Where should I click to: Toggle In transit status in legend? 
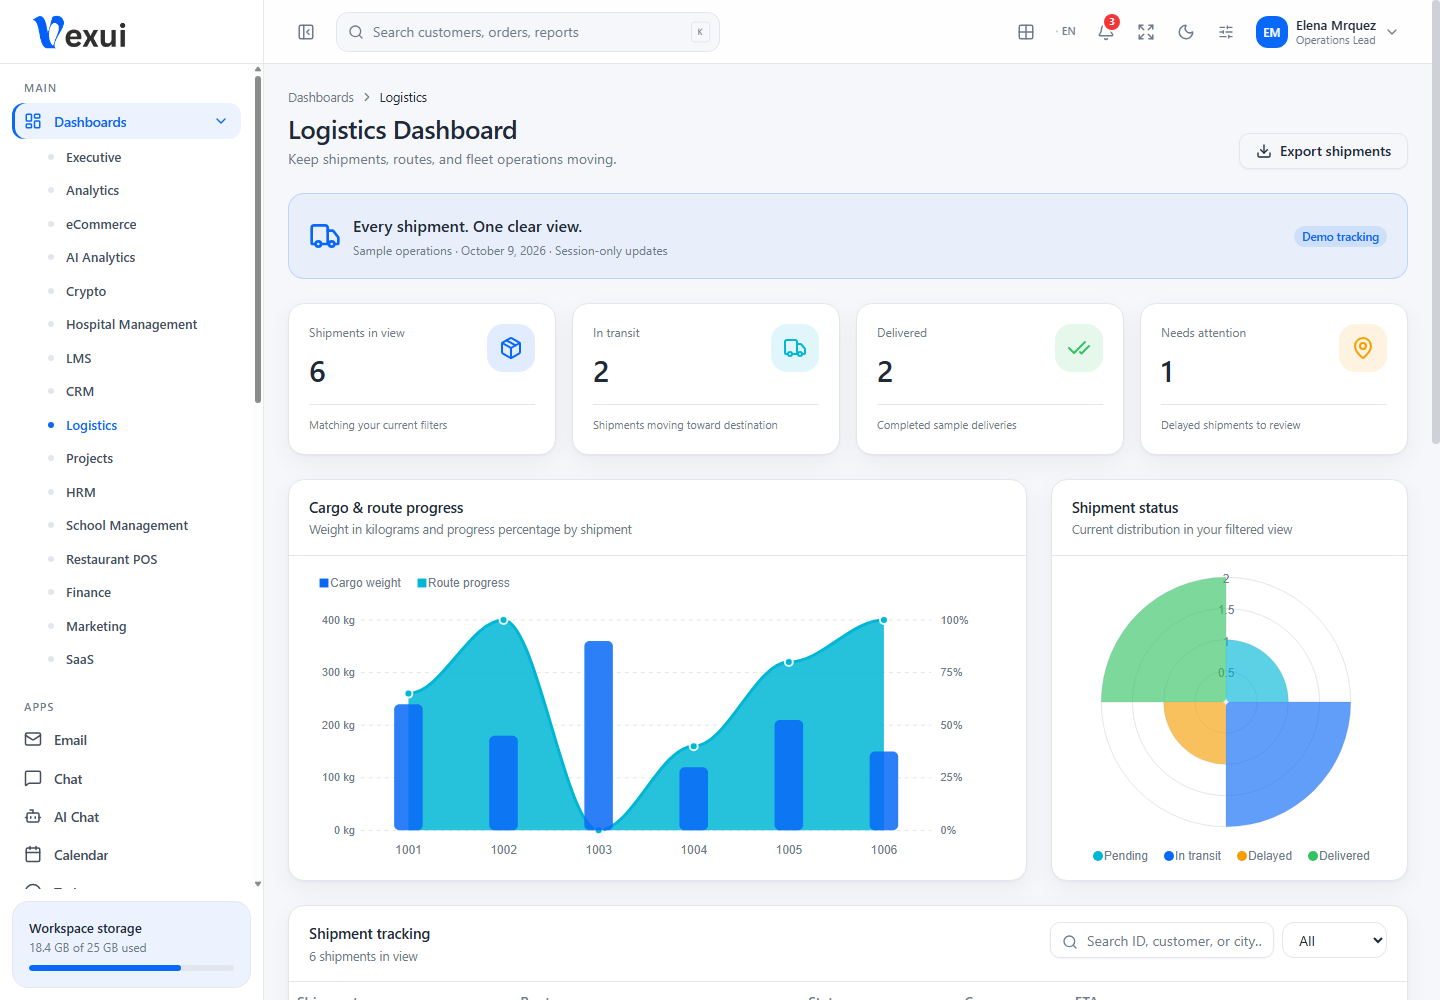(1192, 856)
